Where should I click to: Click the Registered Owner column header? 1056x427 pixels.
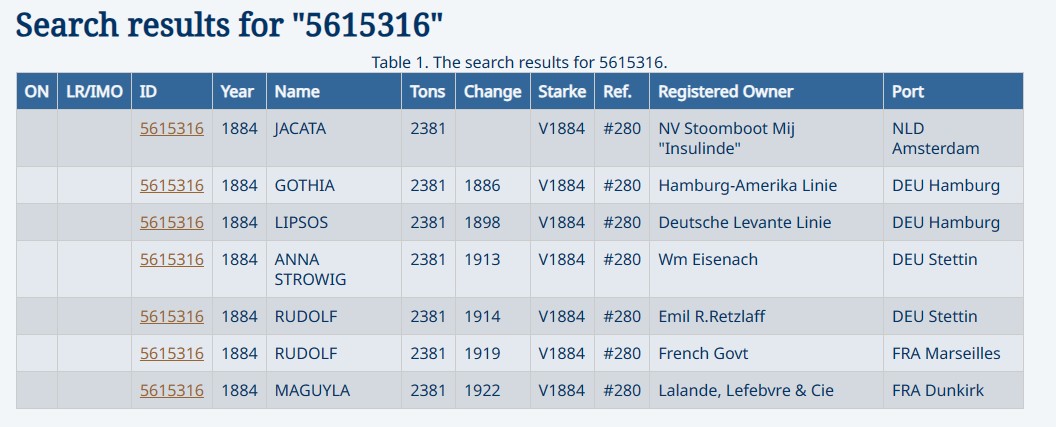725,91
